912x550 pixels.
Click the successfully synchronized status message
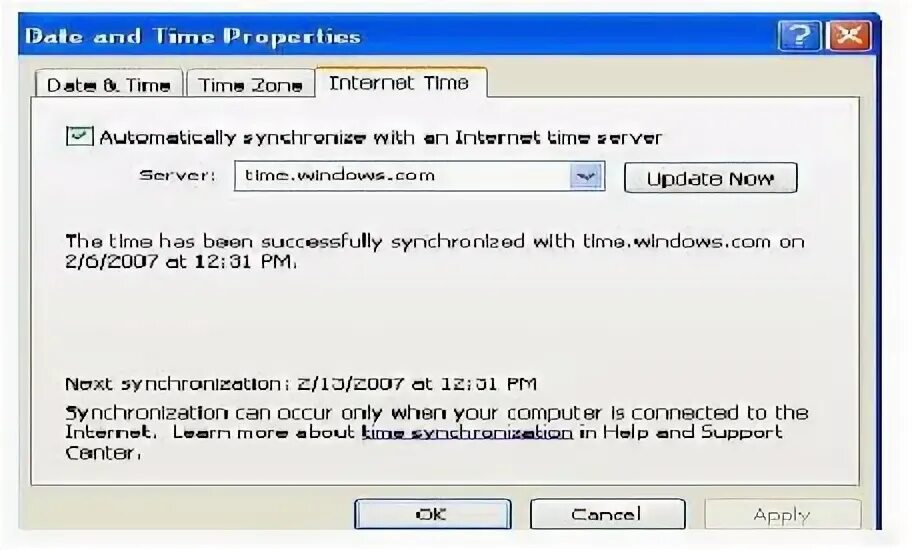[434, 251]
